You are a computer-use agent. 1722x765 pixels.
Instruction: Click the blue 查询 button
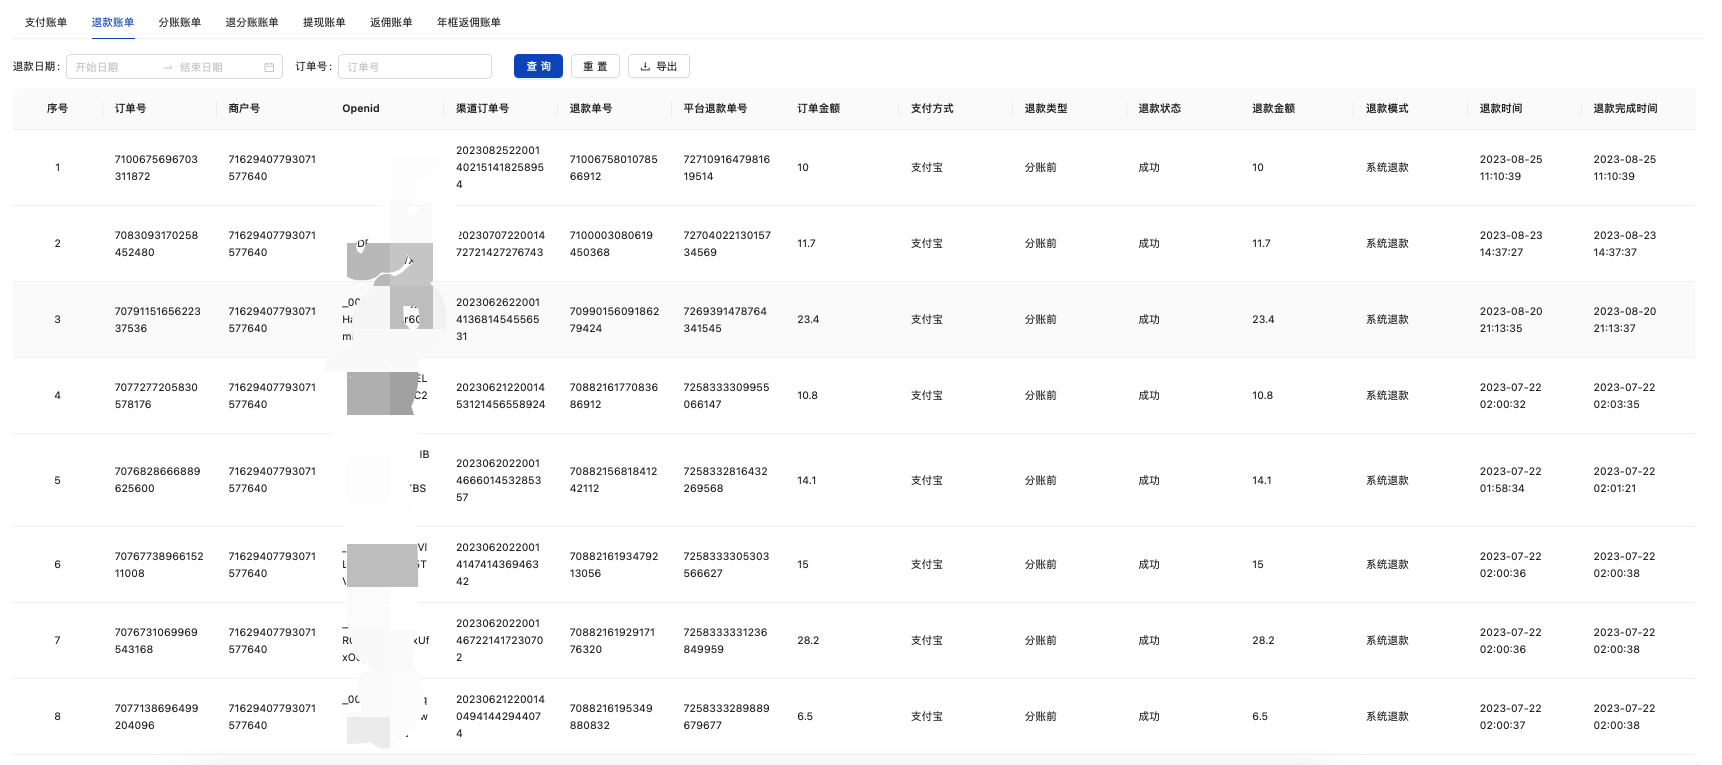click(x=538, y=66)
